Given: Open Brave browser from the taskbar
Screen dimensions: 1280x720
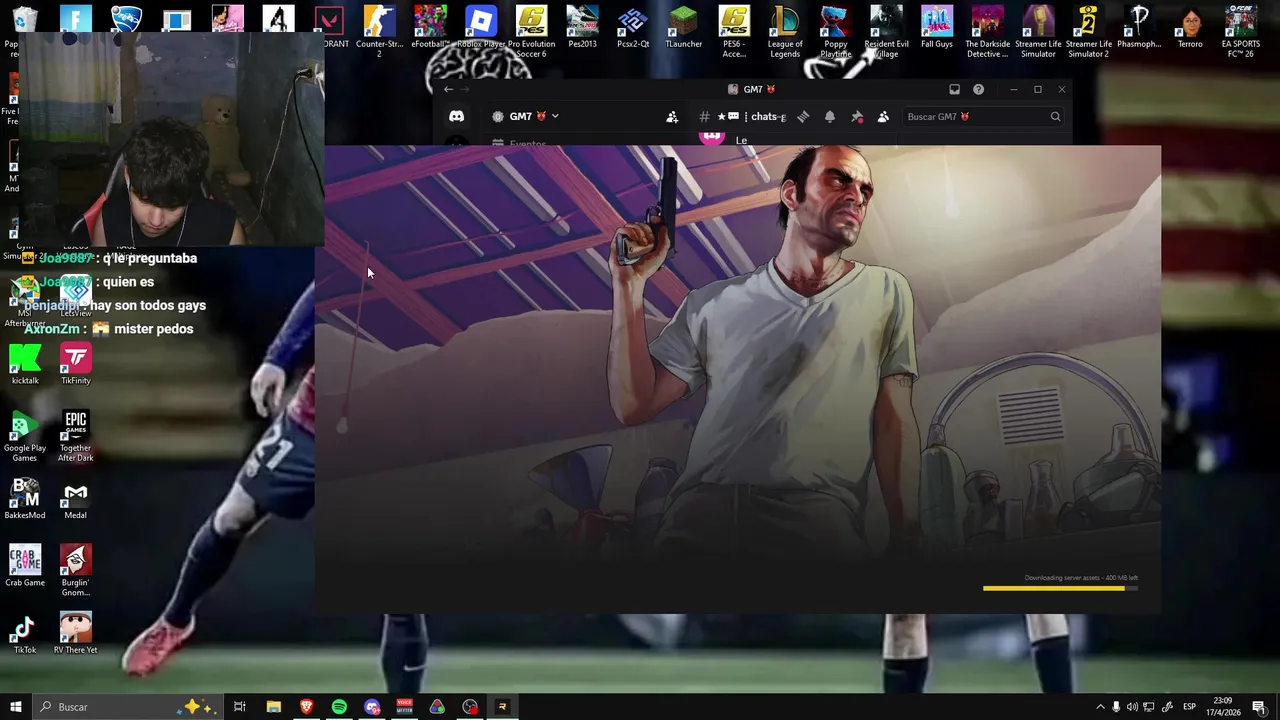Looking at the screenshot, I should click(306, 707).
